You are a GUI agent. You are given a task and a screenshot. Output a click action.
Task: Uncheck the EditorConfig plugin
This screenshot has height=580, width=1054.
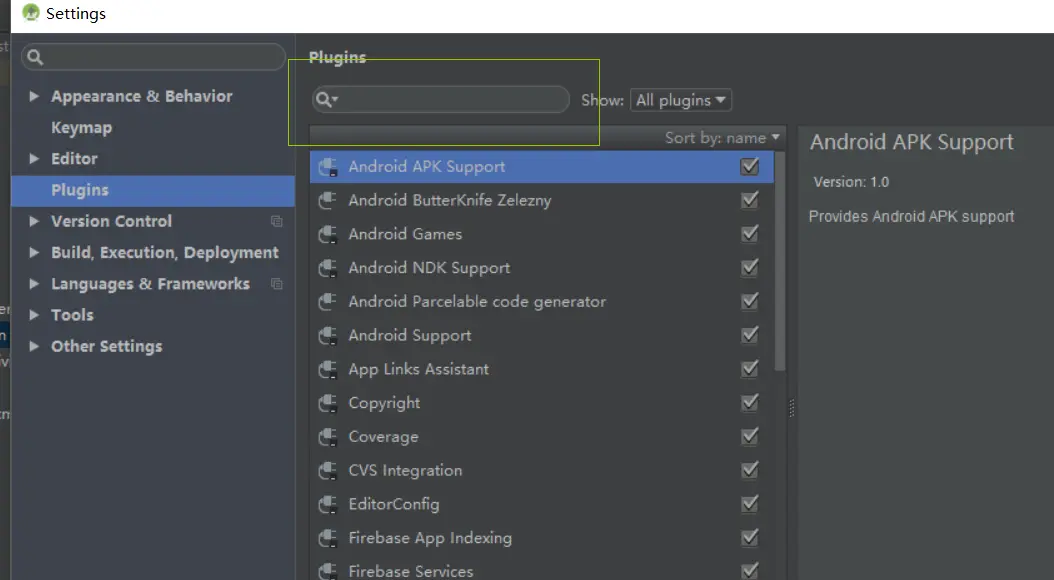click(749, 503)
